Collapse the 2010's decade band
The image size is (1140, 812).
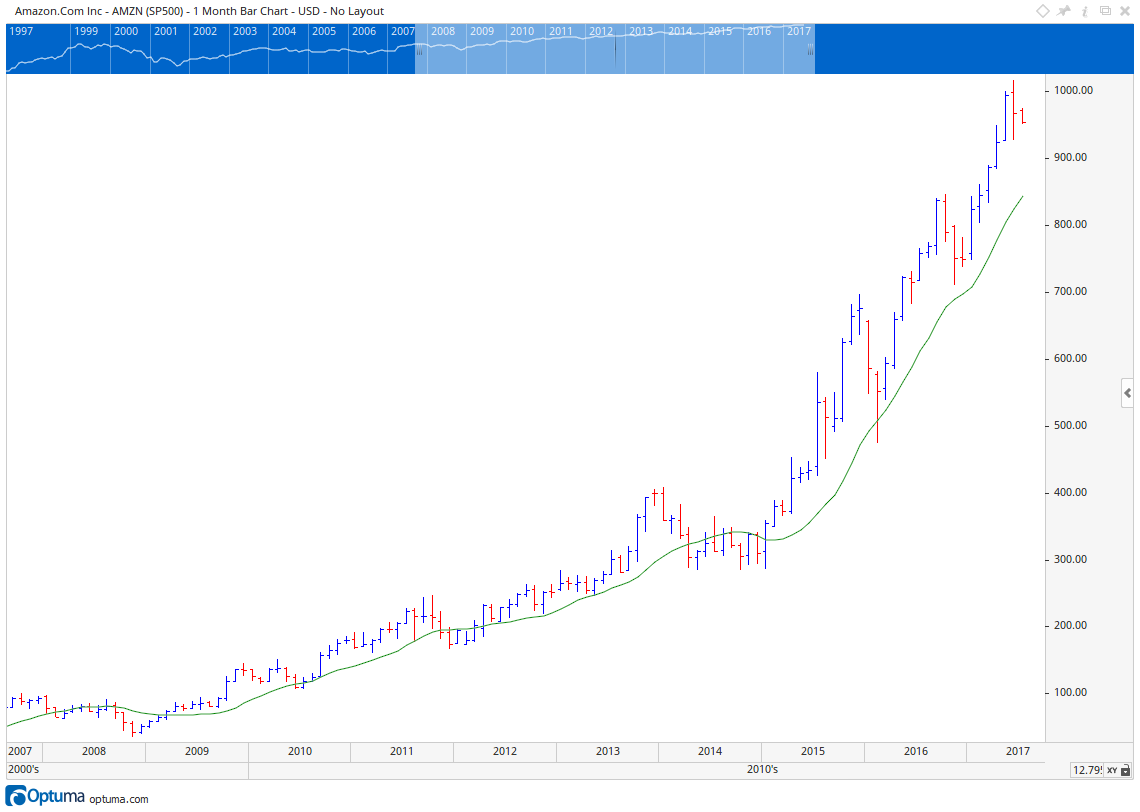pos(763,769)
